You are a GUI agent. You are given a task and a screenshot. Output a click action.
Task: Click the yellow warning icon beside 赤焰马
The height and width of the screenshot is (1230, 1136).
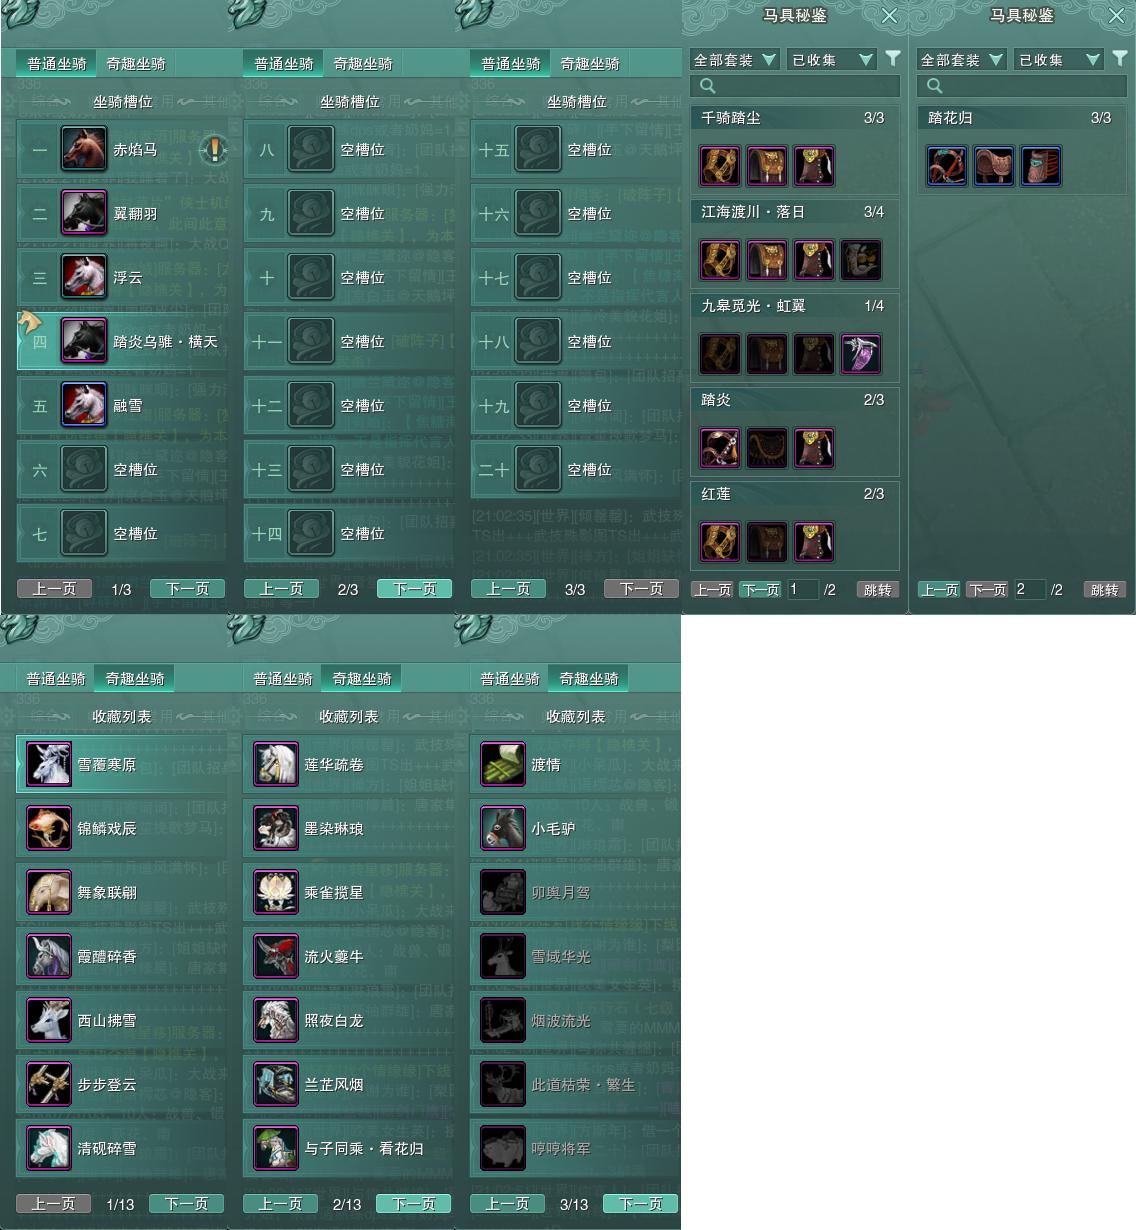click(213, 150)
